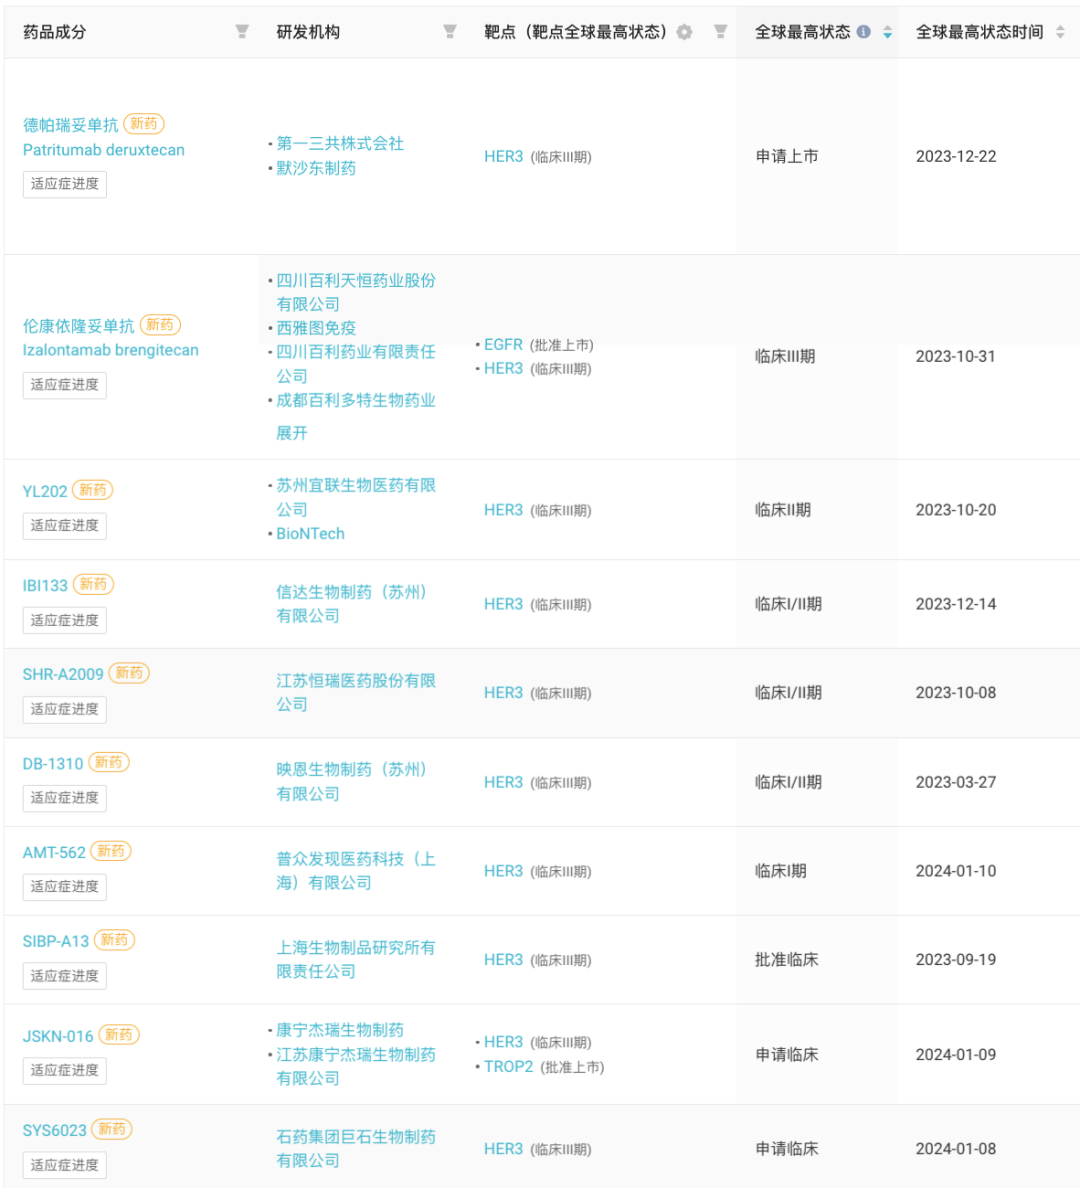Open the 四川百利天恒药业股份有限公司 link
Screen dimensions: 1080x1188
[x=355, y=292]
